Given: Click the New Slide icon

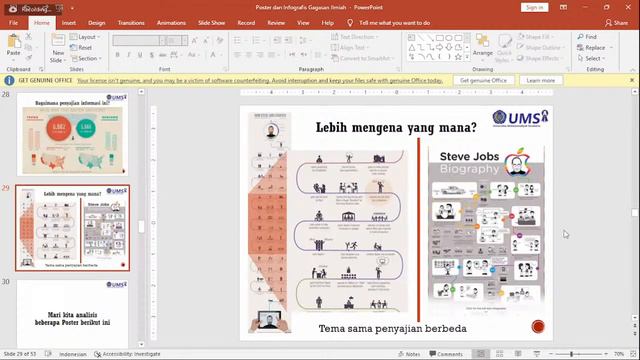Looking at the screenshot, I should point(58,41).
